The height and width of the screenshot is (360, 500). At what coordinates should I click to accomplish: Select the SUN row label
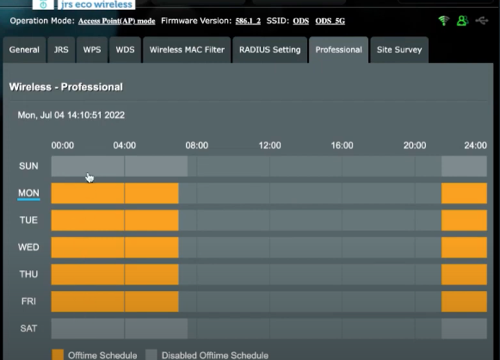pos(29,166)
